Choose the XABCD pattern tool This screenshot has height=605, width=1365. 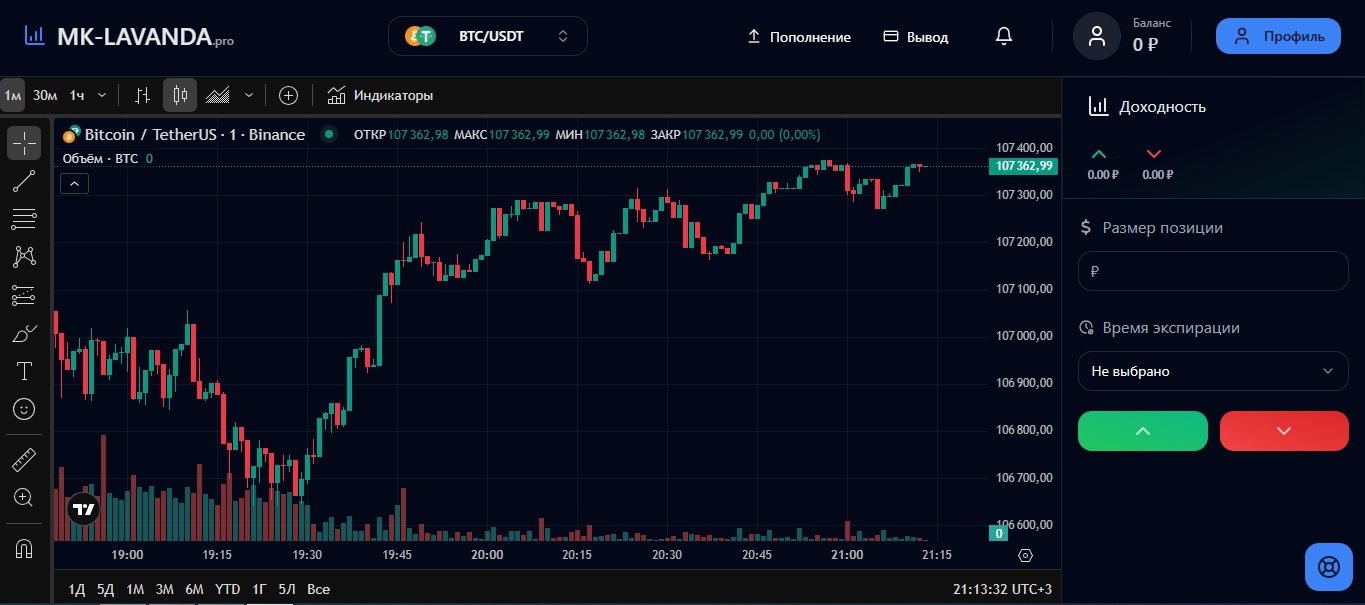(24, 257)
